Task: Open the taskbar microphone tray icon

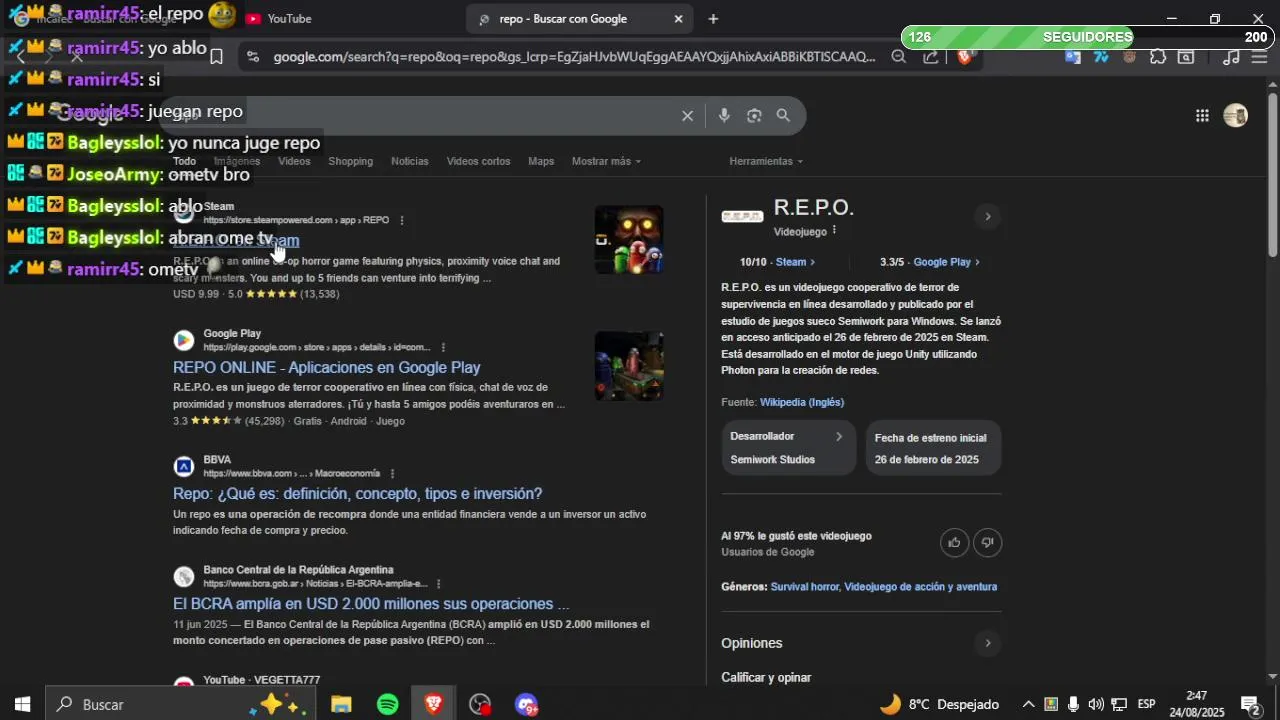Action: pyautogui.click(x=1073, y=704)
